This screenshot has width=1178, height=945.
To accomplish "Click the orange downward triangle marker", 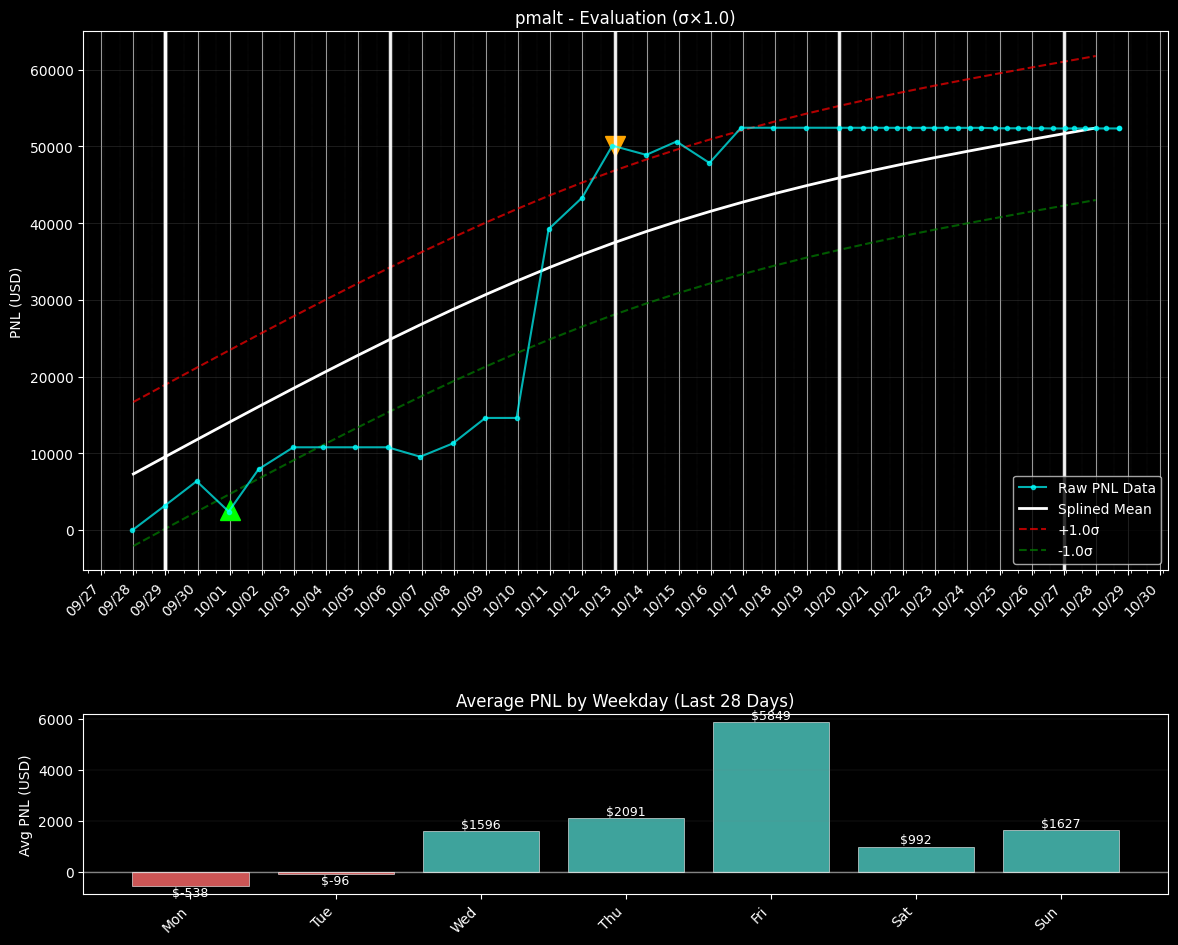I will click(x=615, y=145).
